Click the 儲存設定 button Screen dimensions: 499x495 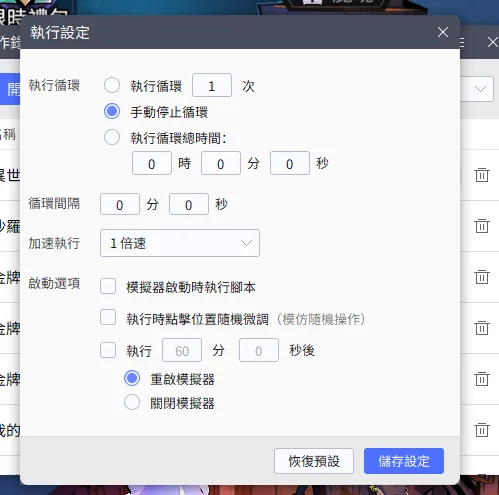pyautogui.click(x=404, y=461)
